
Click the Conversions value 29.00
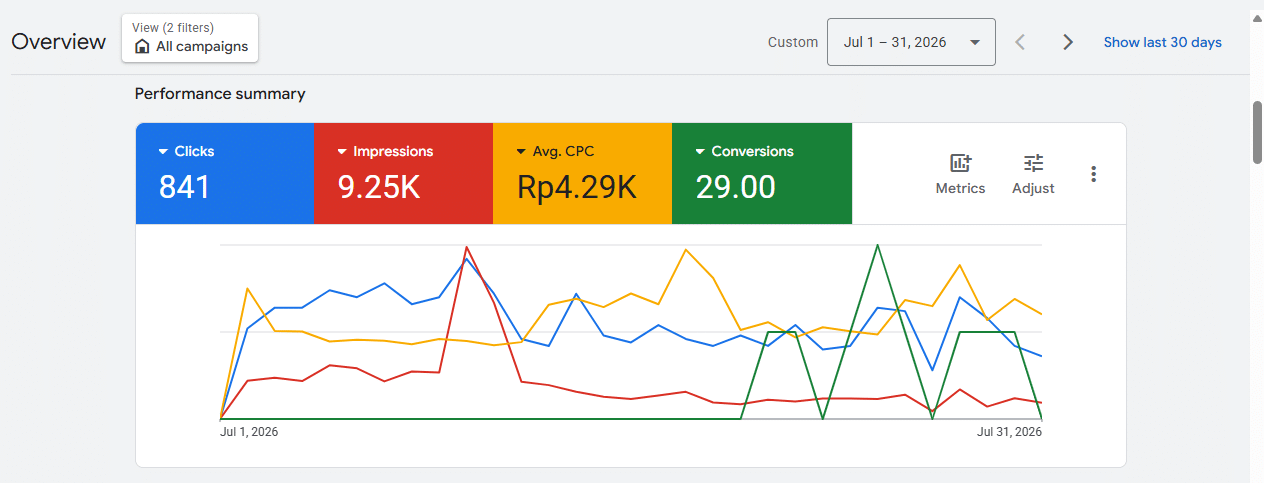pyautogui.click(x=736, y=187)
